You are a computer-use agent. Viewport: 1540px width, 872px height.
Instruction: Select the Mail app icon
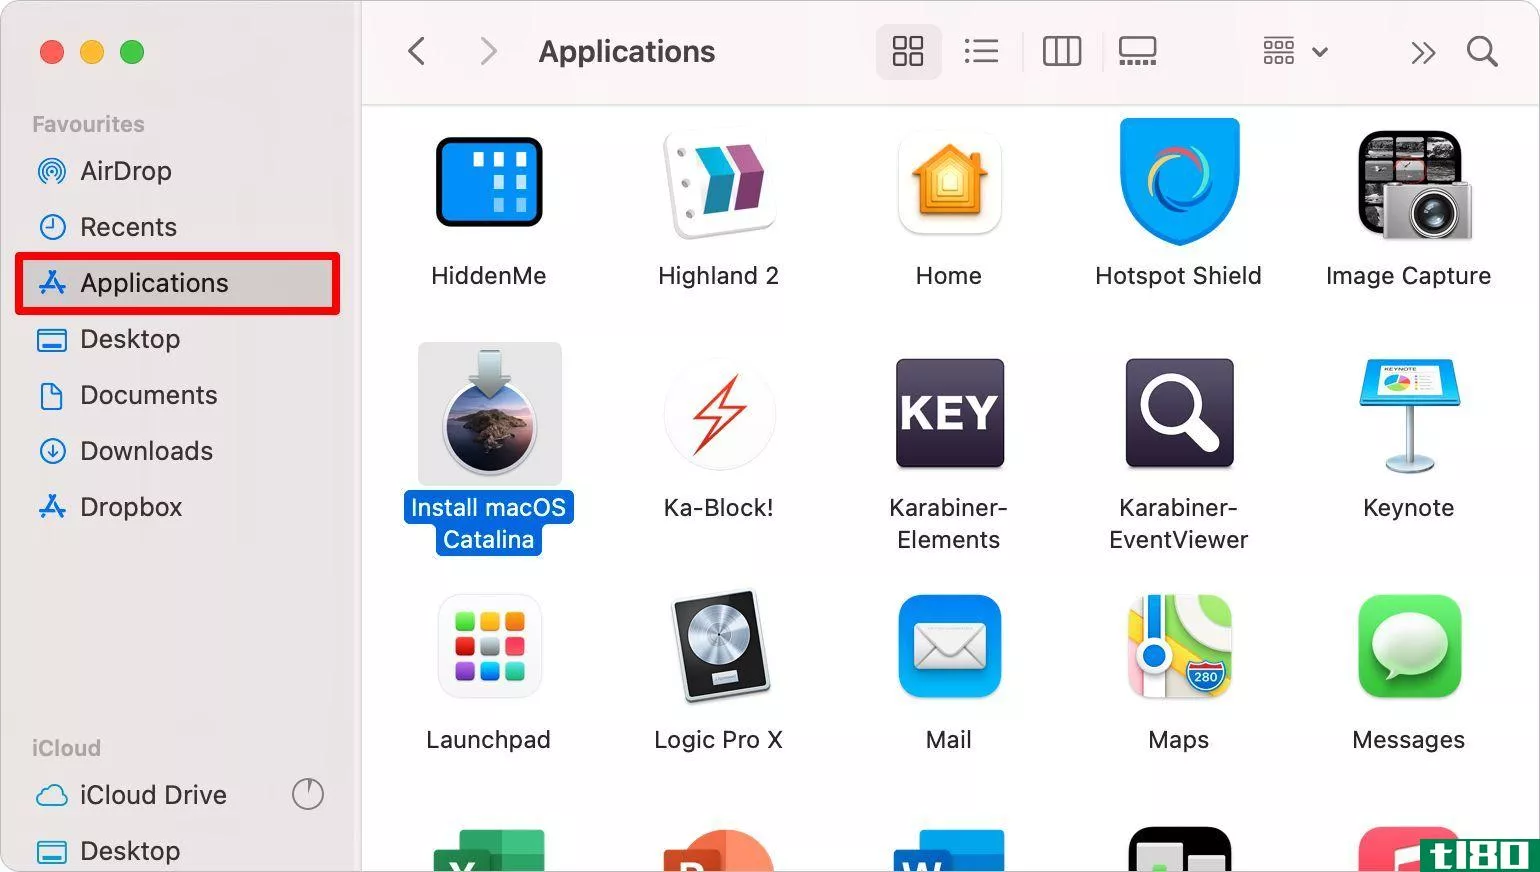click(x=949, y=646)
